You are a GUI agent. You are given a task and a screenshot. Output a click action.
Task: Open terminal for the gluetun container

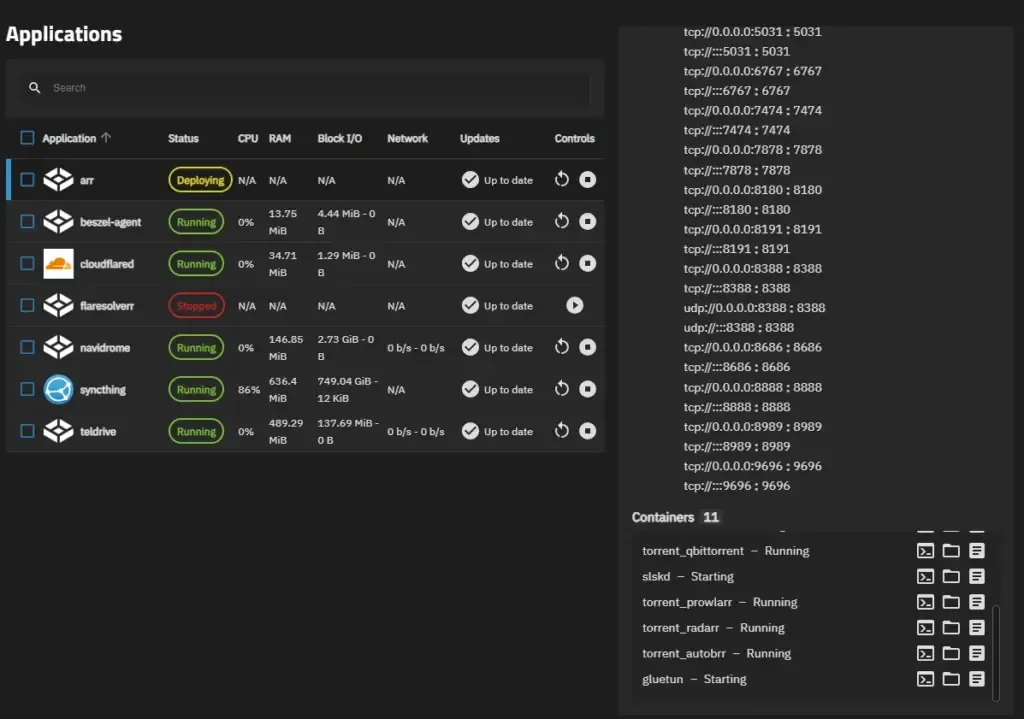tap(925, 679)
